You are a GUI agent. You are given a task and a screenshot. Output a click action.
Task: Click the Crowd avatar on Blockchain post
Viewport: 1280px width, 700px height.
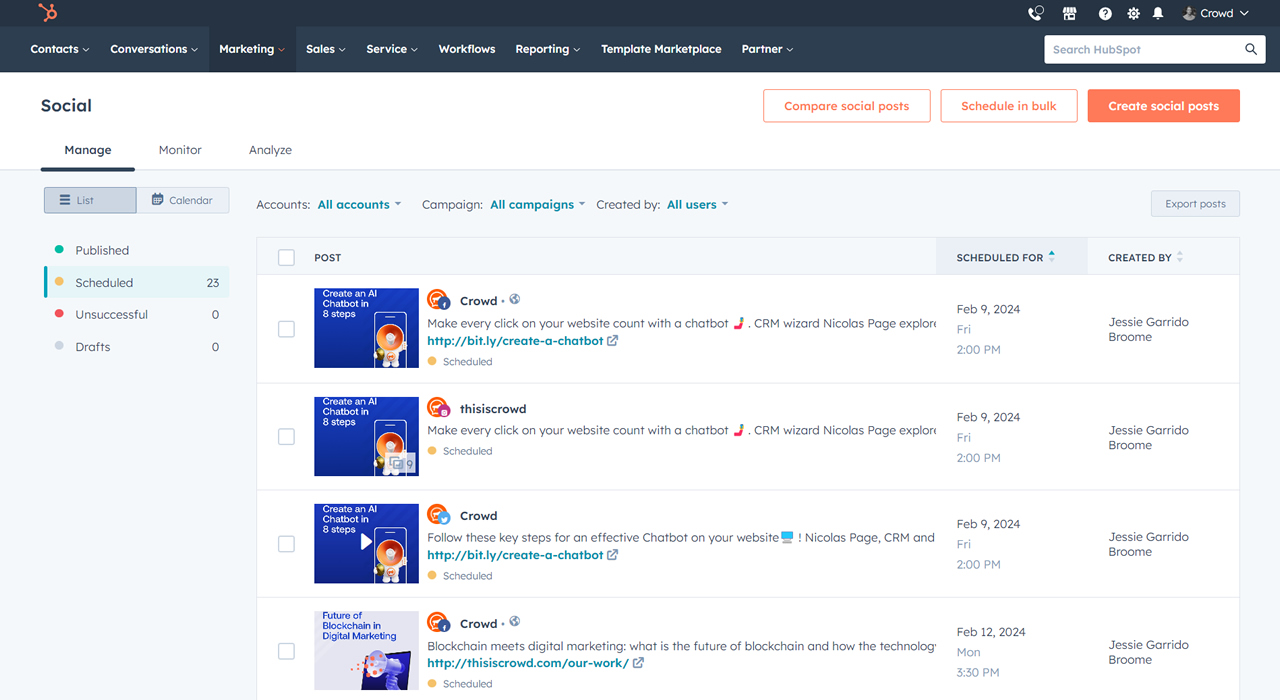point(438,623)
